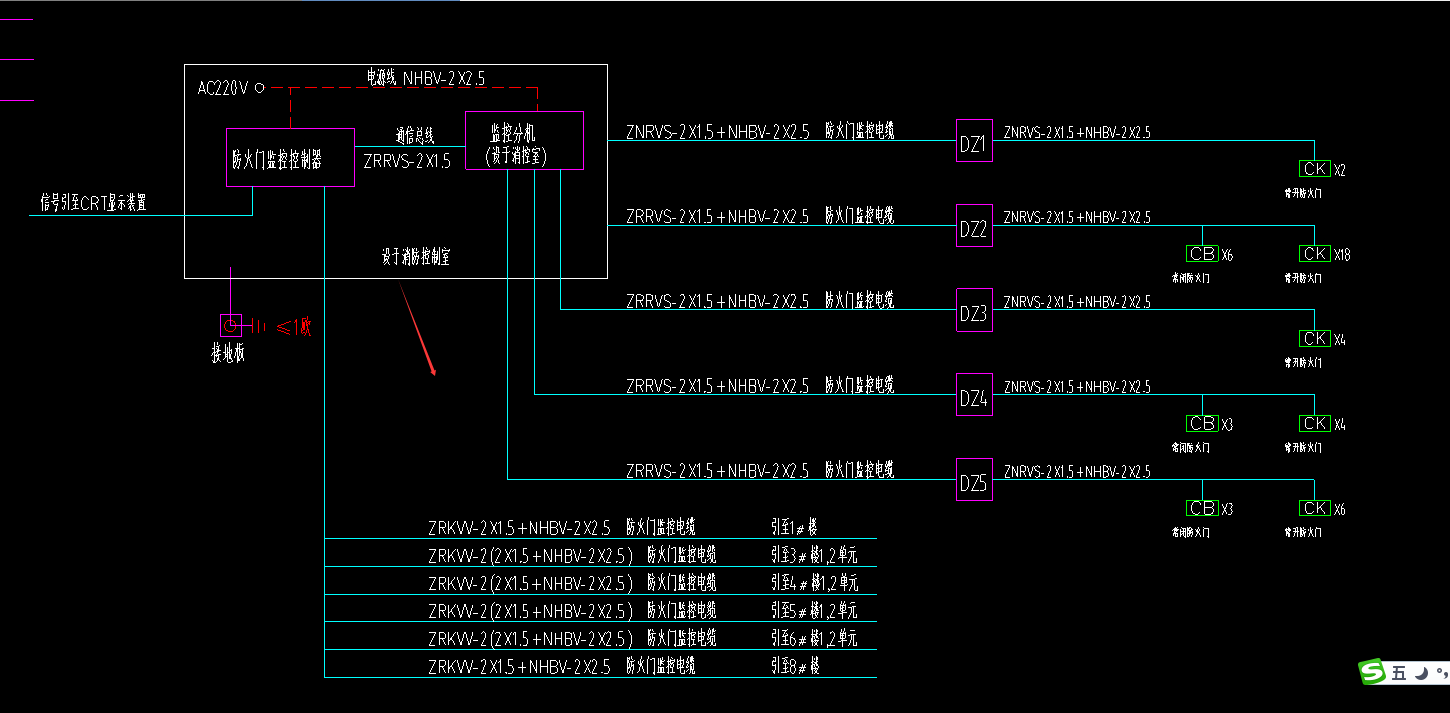The width and height of the screenshot is (1450, 713).
Task: Click the 信号引至CRT显示装置 text
Action: pyautogui.click(x=93, y=203)
